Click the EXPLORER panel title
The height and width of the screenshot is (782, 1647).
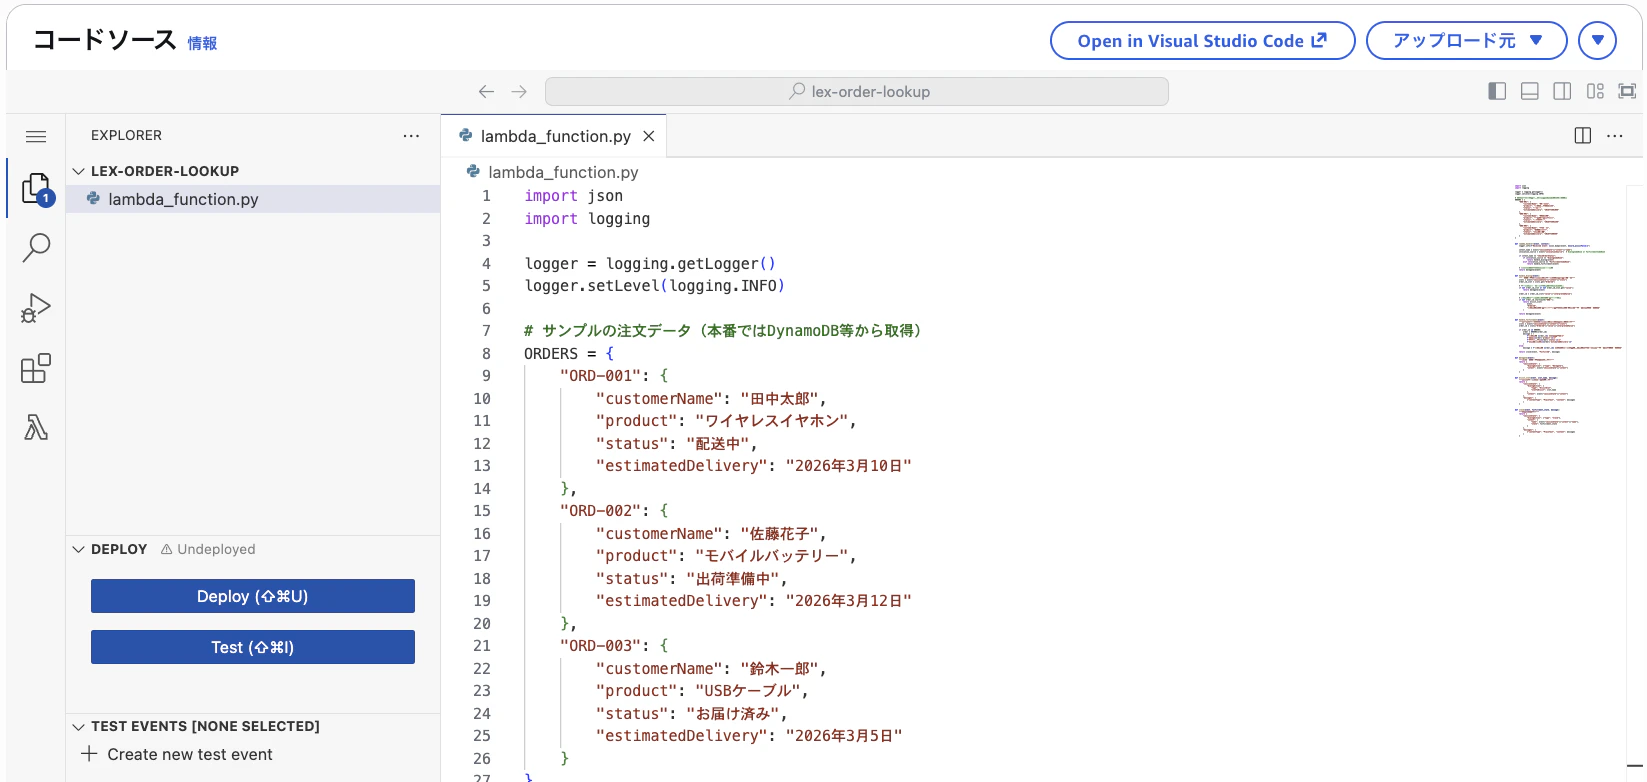coord(126,135)
